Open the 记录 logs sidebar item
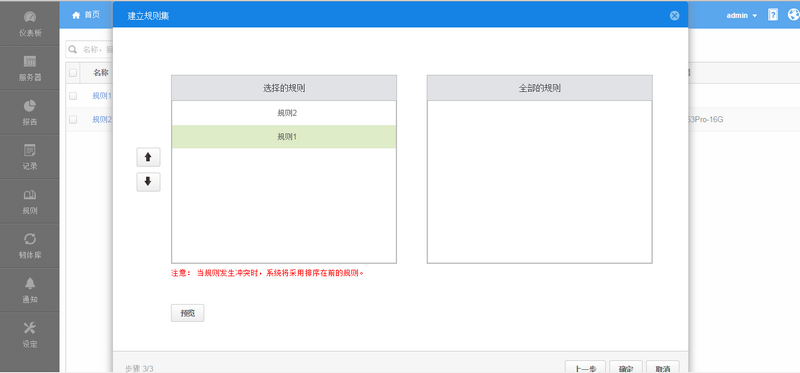 click(x=30, y=157)
